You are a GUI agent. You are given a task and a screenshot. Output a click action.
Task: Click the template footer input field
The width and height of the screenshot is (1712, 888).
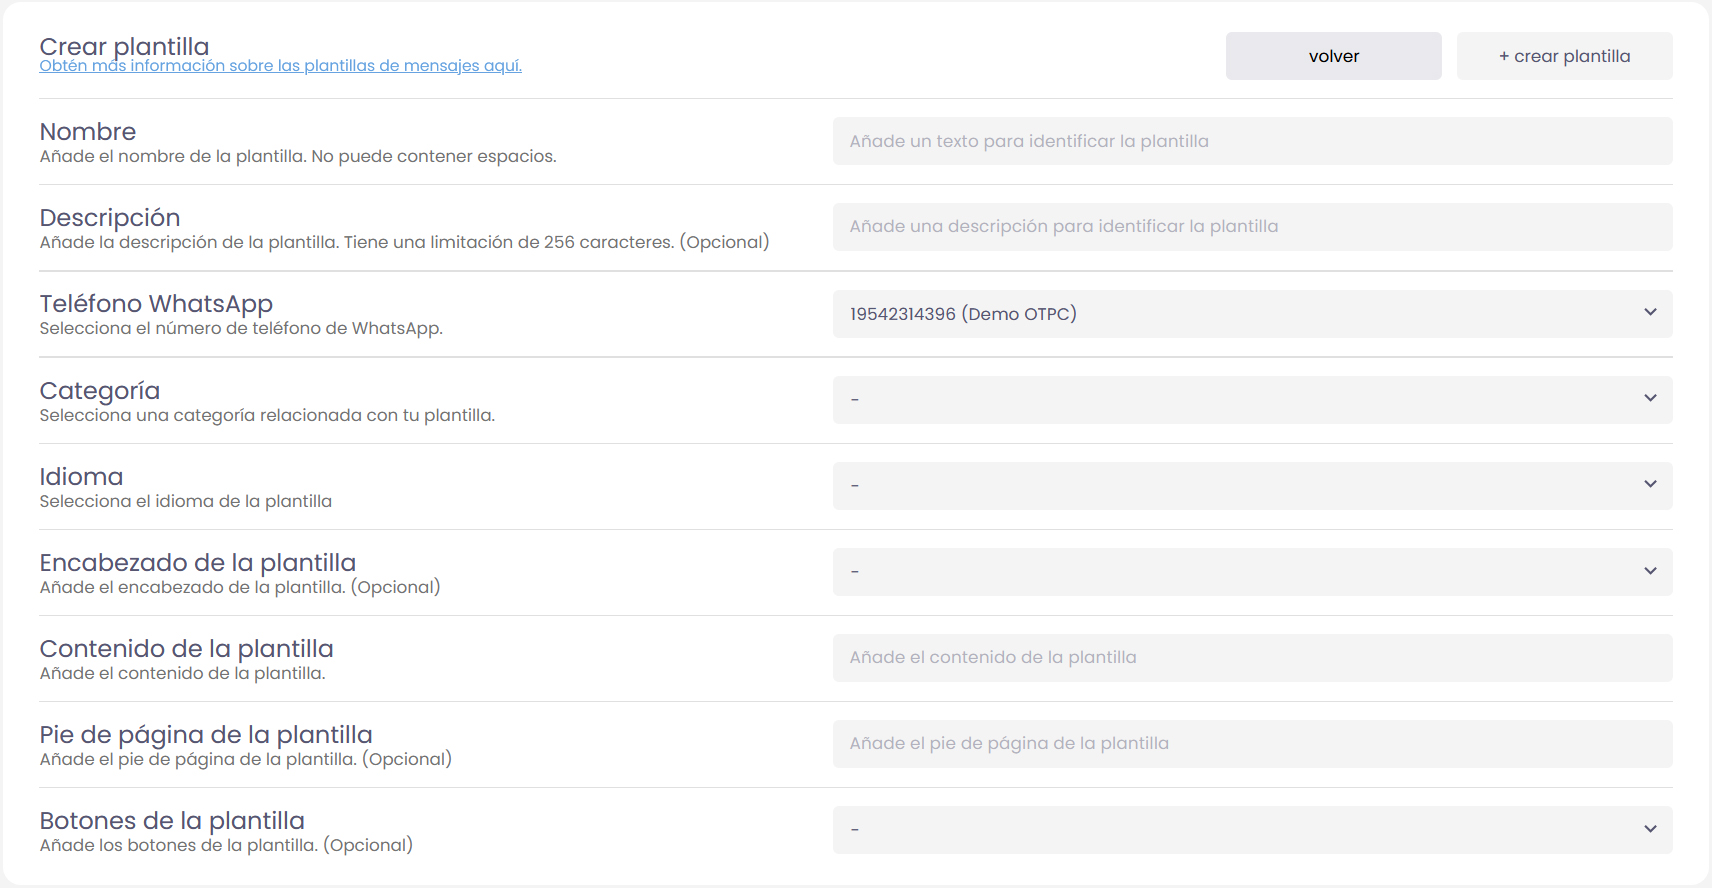[1252, 744]
